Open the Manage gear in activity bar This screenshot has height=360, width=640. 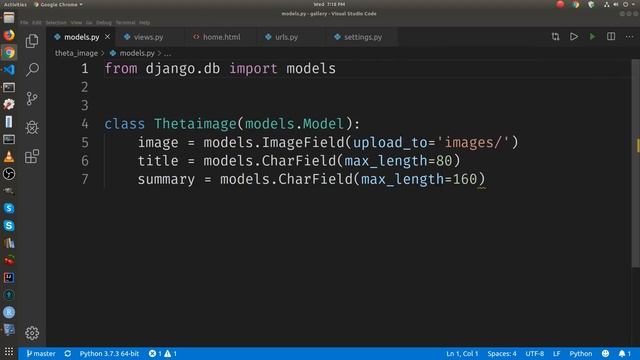point(32,333)
